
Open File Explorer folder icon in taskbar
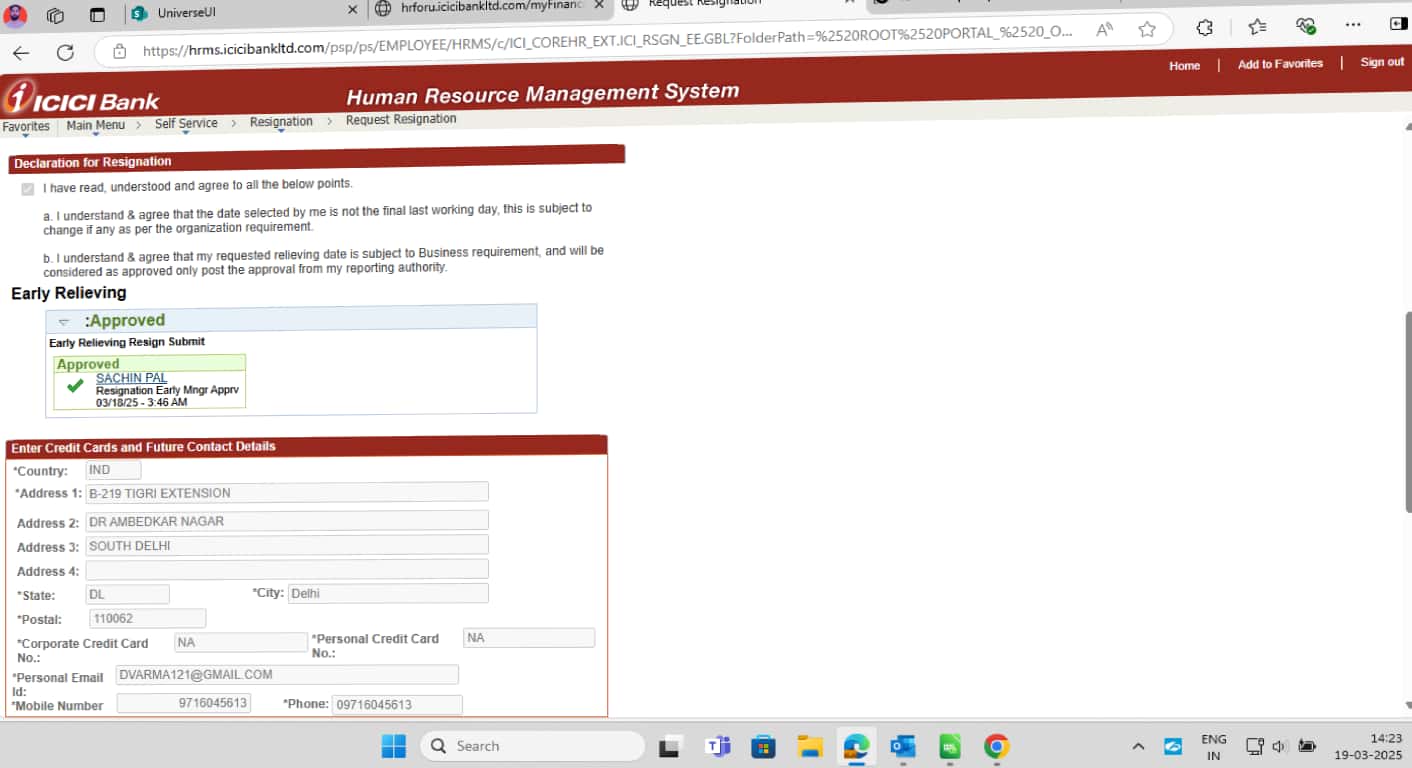[x=809, y=746]
